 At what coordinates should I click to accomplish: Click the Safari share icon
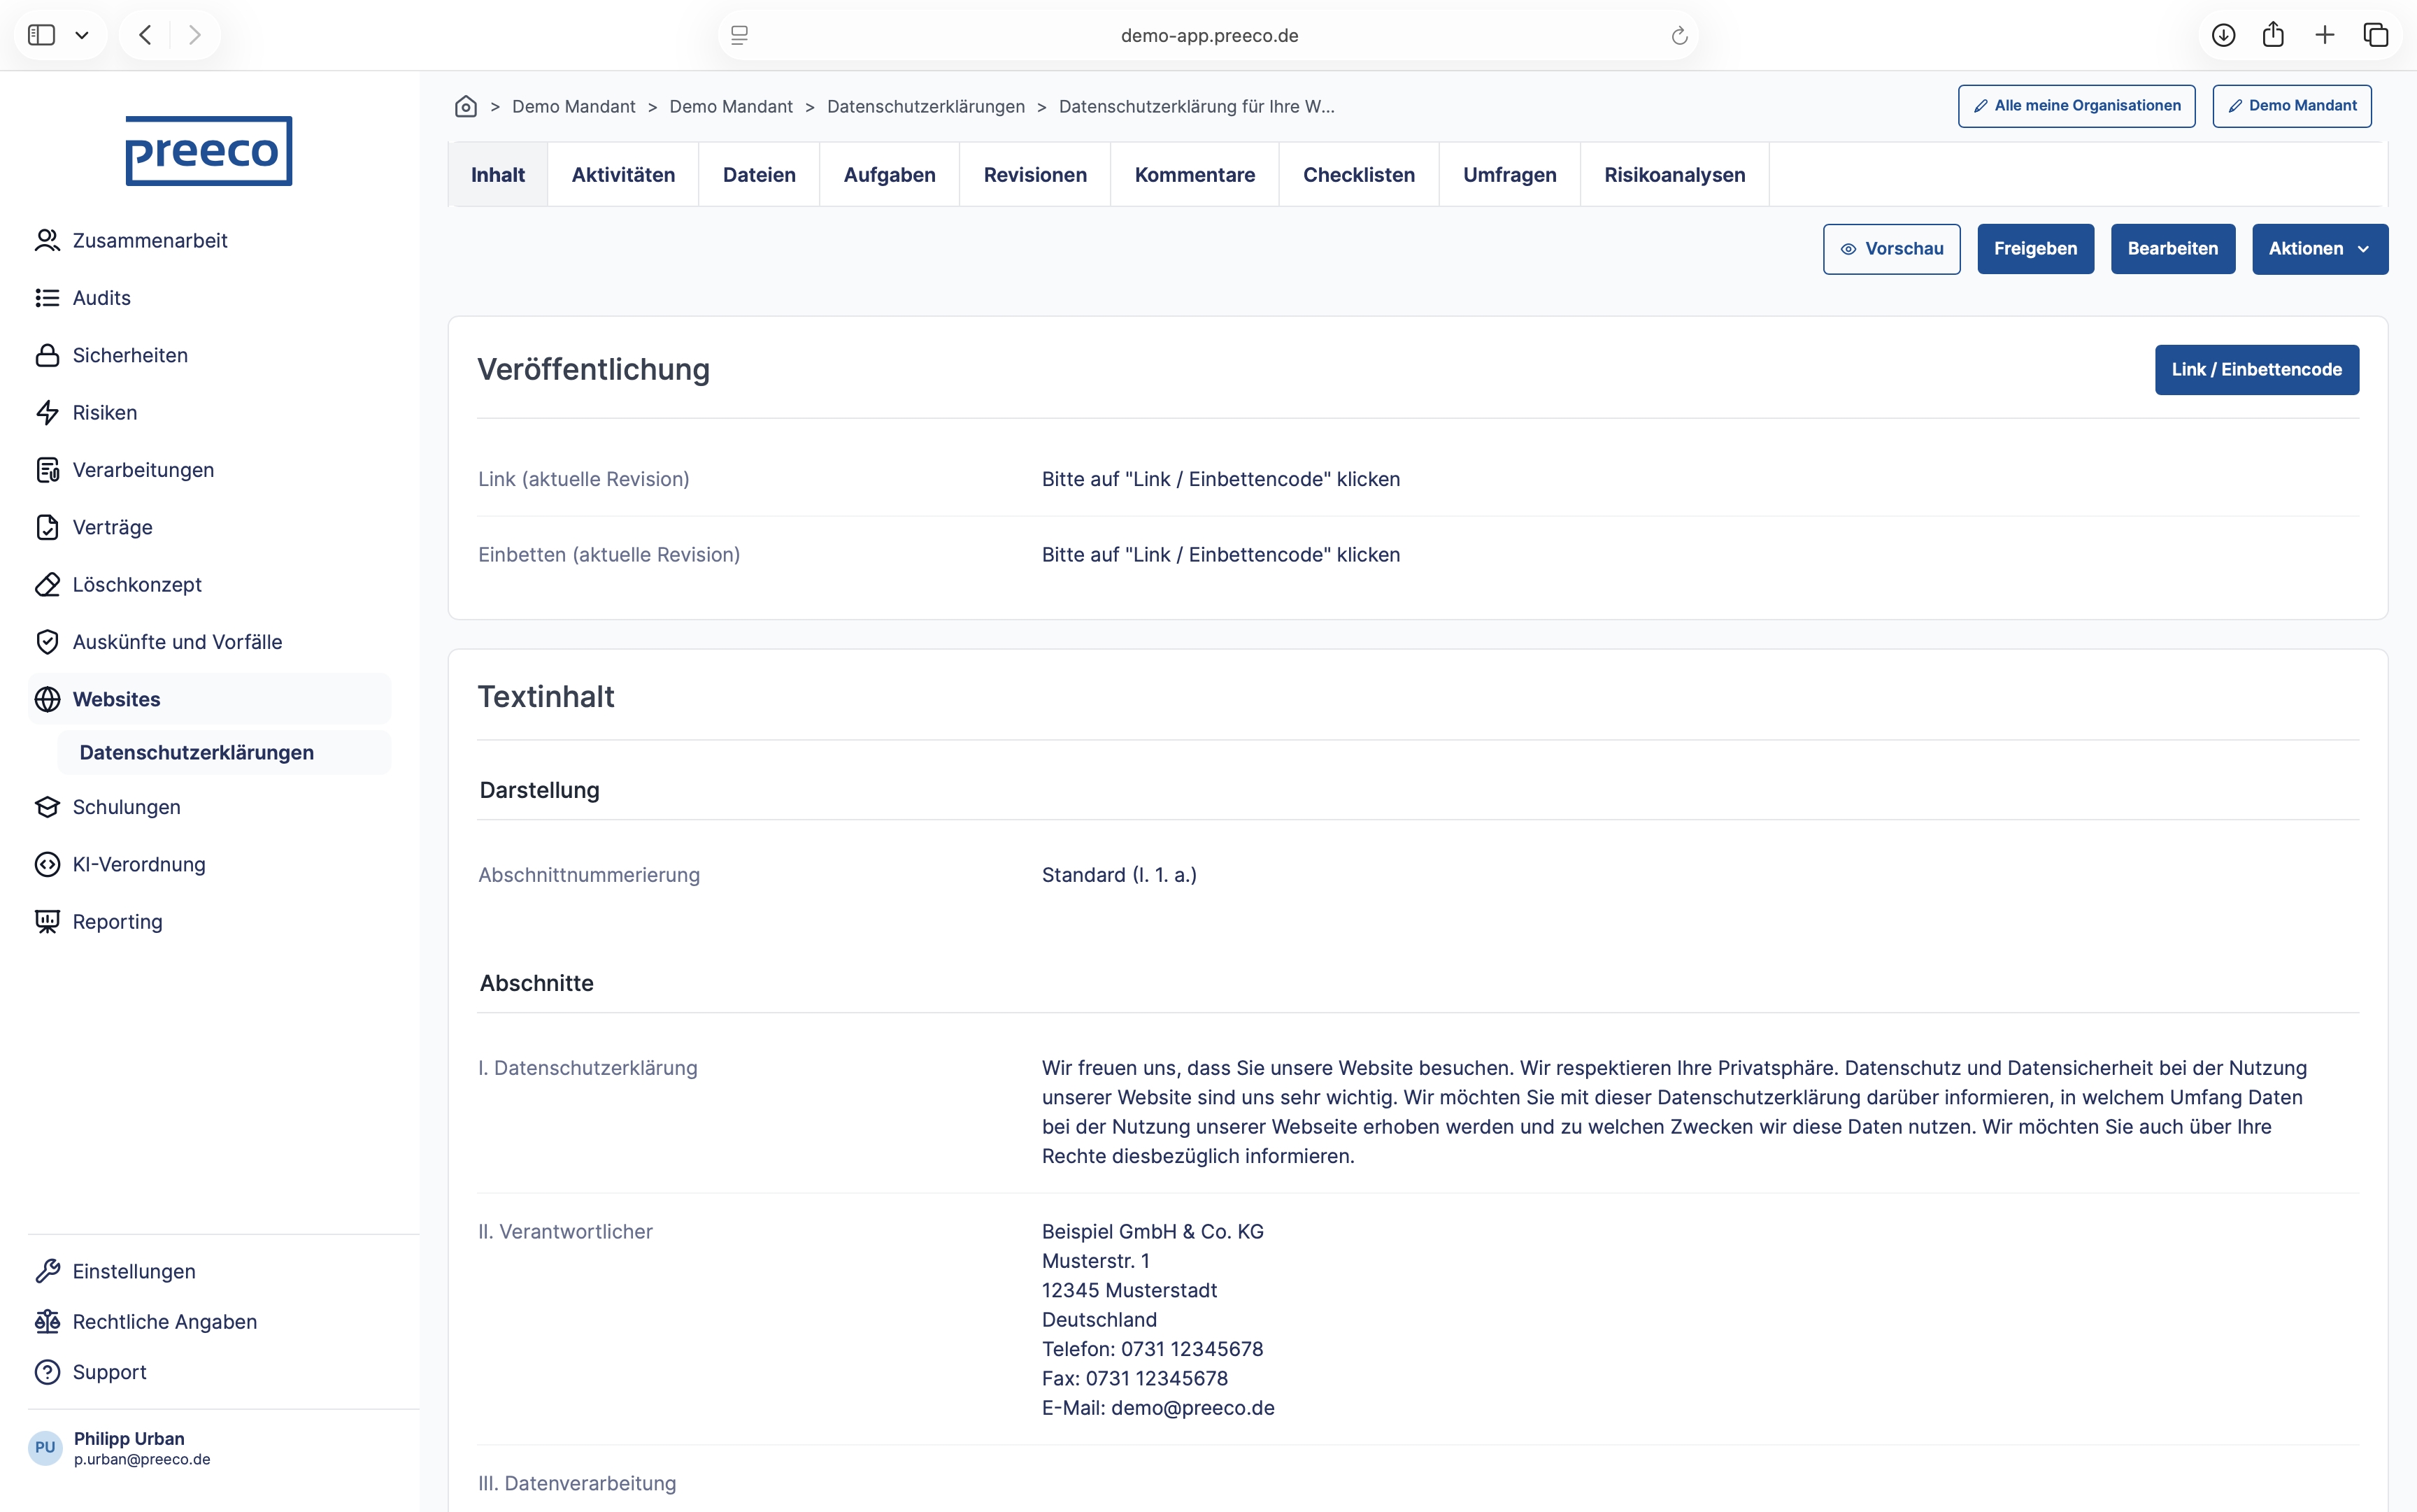coord(2273,35)
